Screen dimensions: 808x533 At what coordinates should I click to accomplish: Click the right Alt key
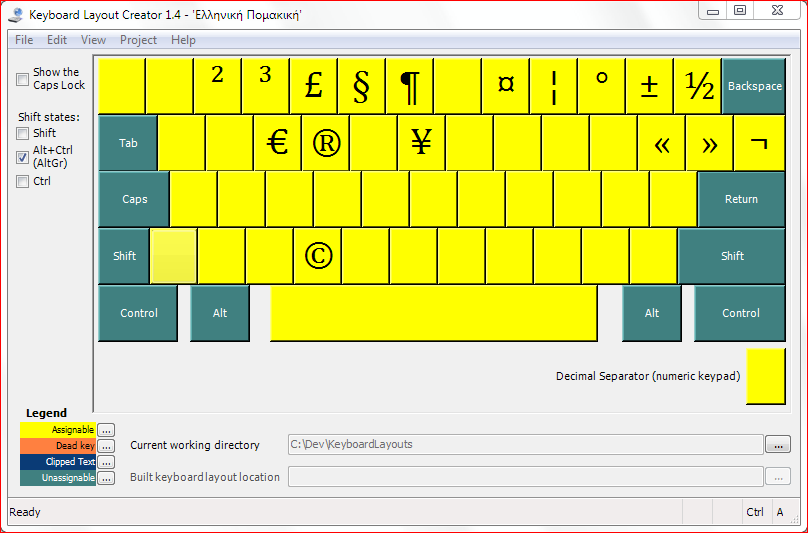(x=652, y=313)
